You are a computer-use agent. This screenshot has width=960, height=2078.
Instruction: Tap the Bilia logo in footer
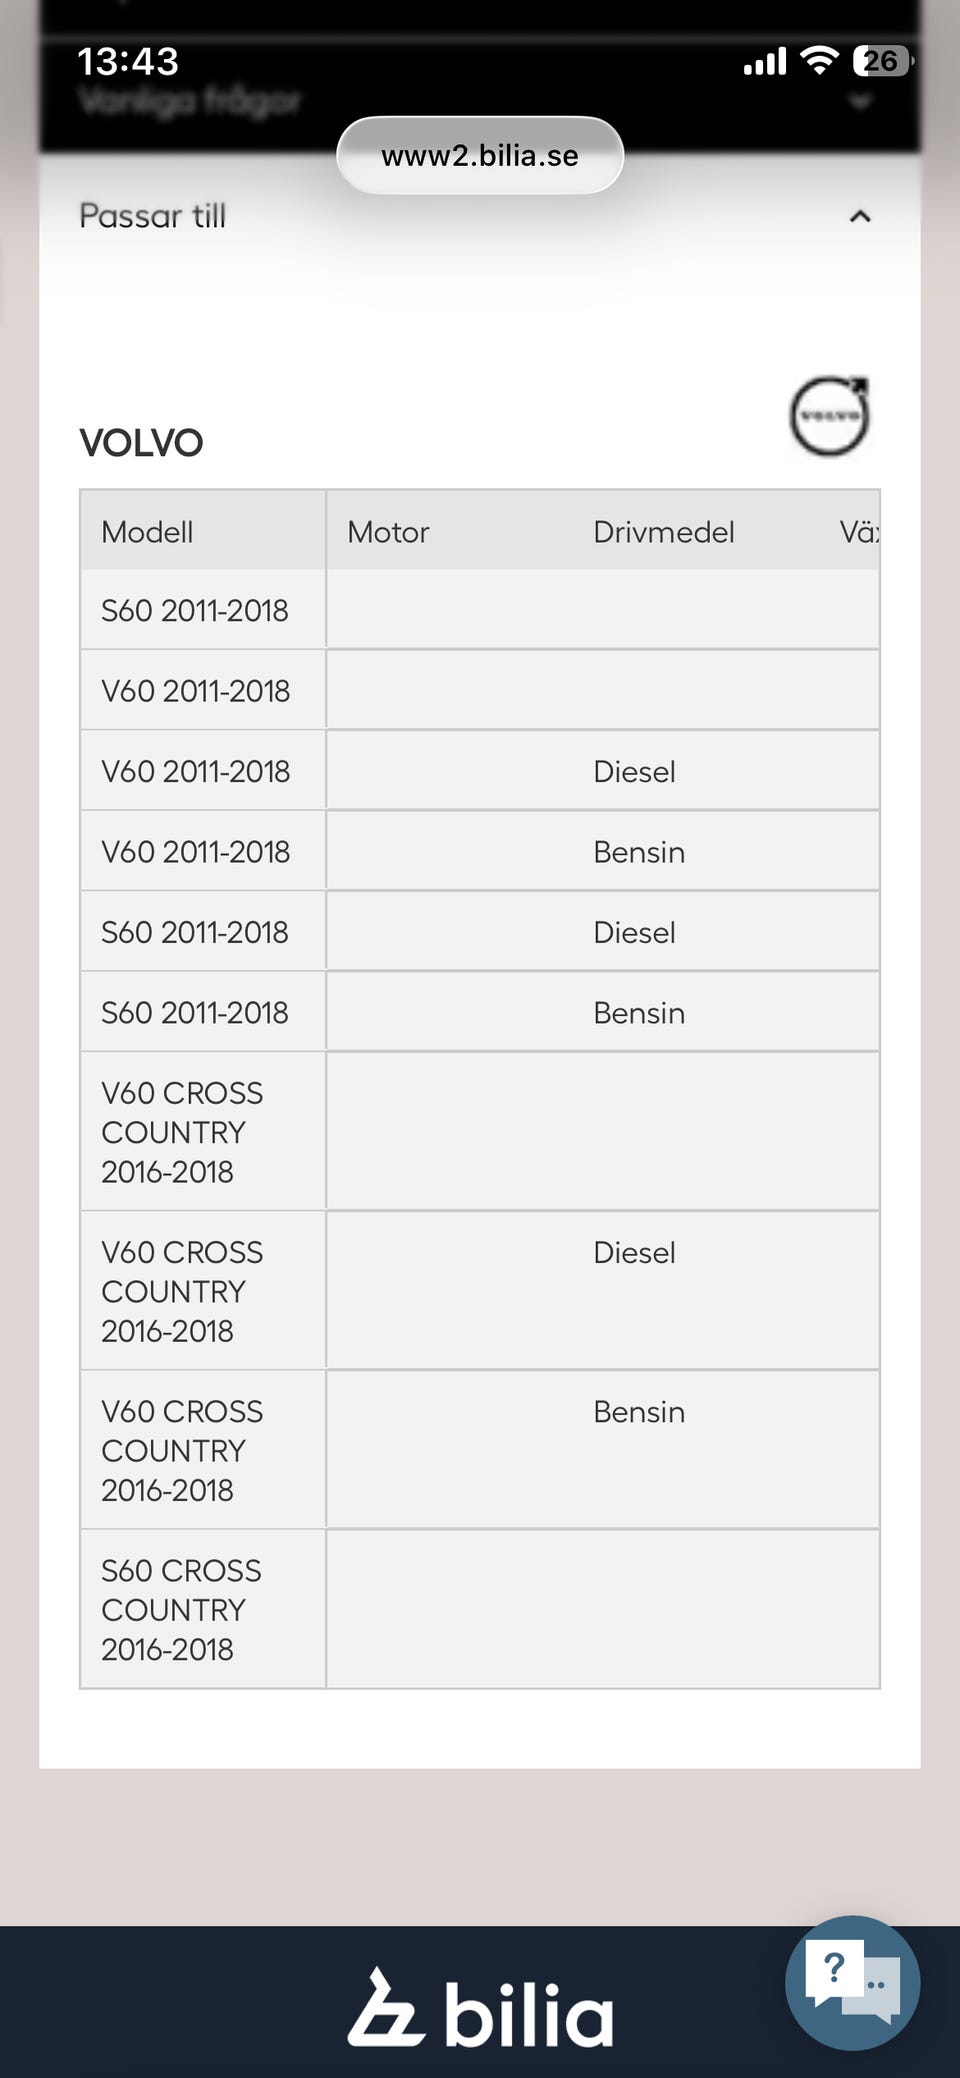480,2010
